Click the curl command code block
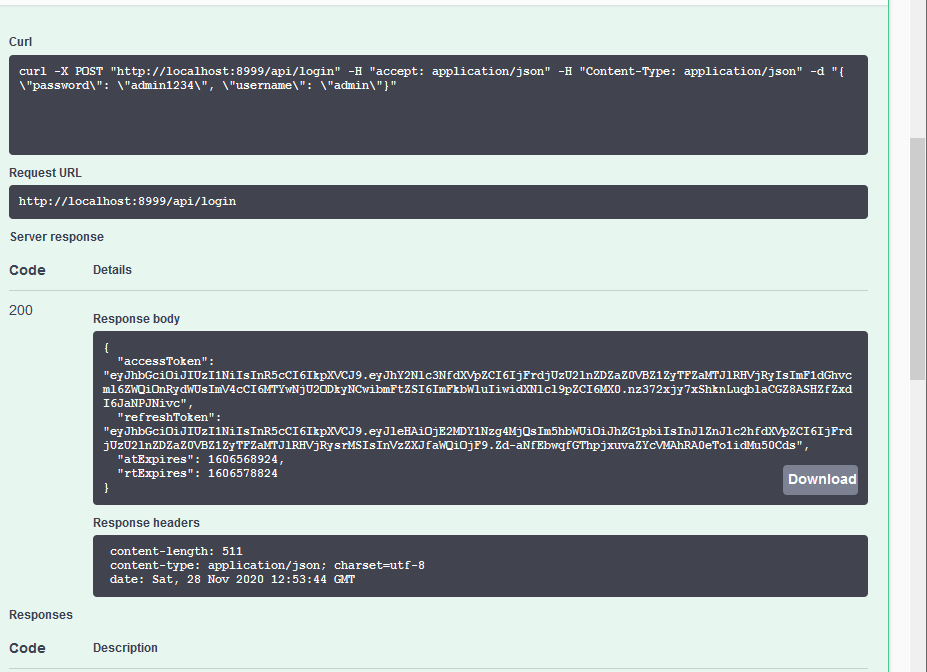The height and width of the screenshot is (672, 927). tap(438, 105)
